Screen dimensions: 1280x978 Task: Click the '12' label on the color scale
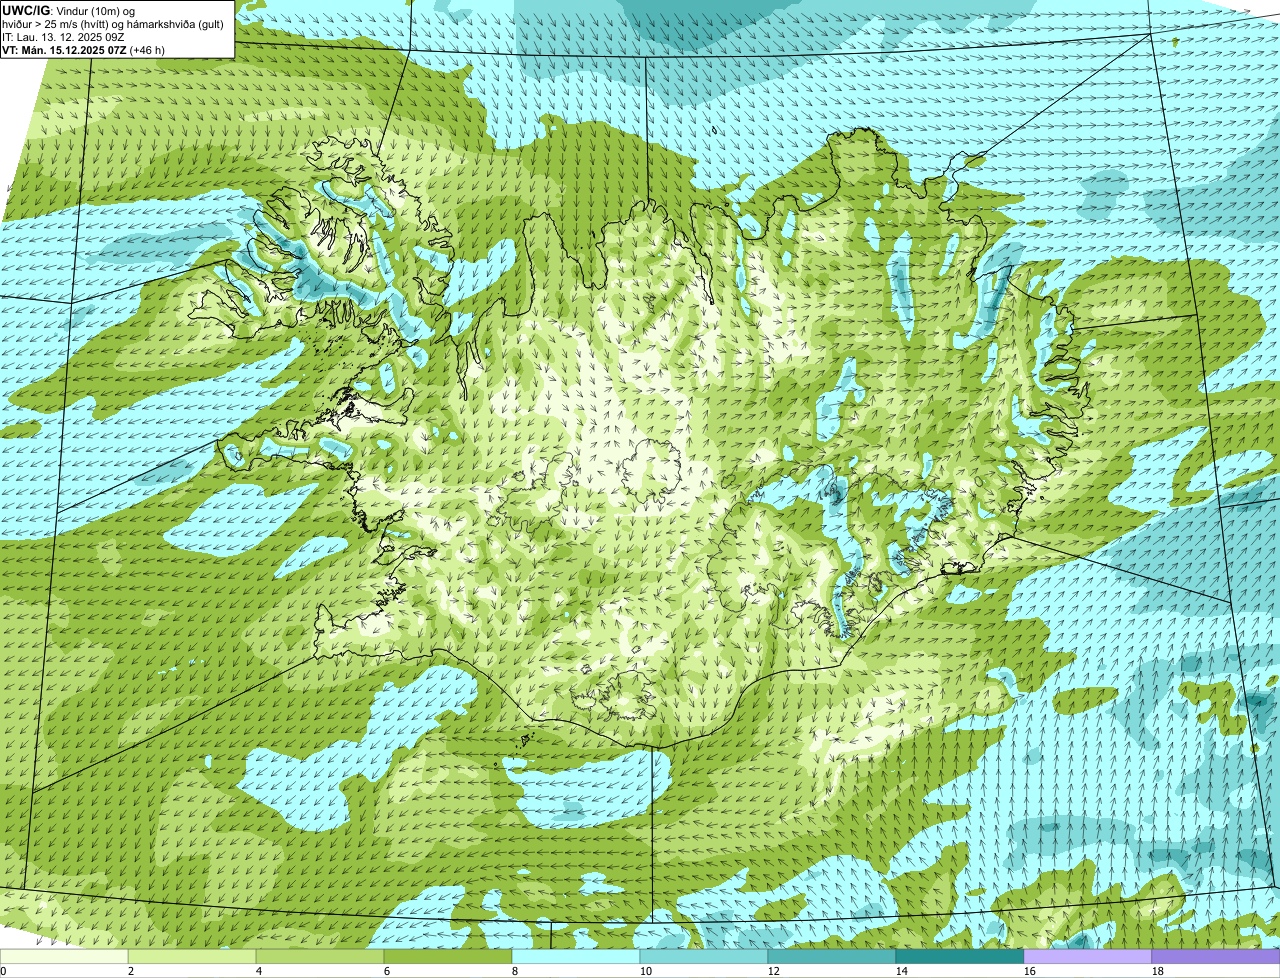point(774,971)
